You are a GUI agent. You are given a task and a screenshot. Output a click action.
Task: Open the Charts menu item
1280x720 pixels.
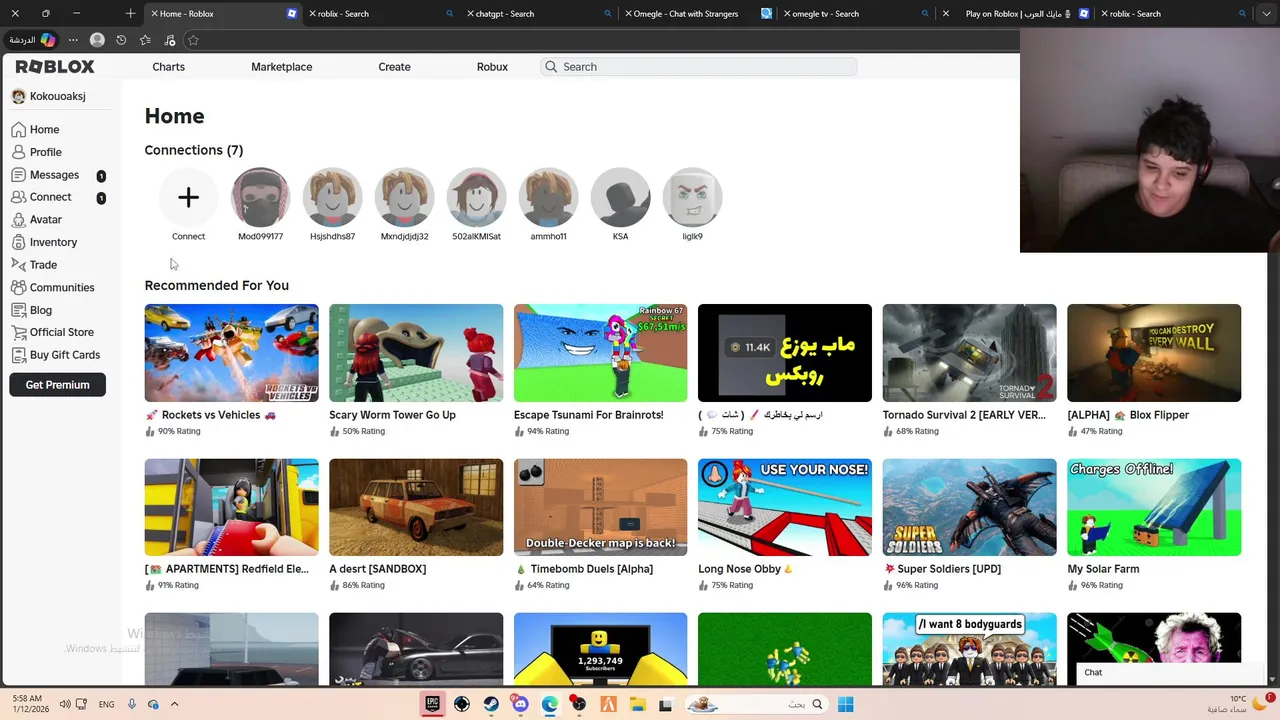[168, 67]
